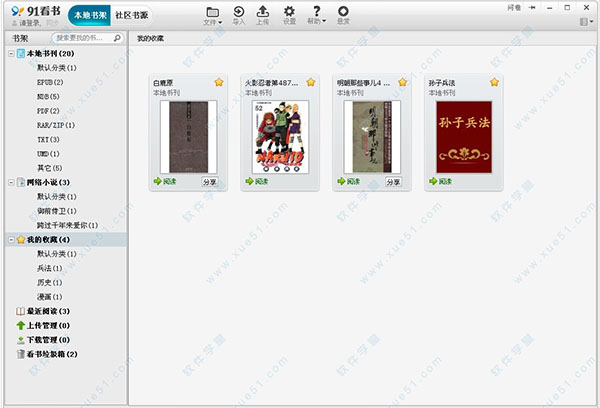This screenshot has height=408, width=600.
Task: Select PDF (2) category
Action: coord(48,111)
